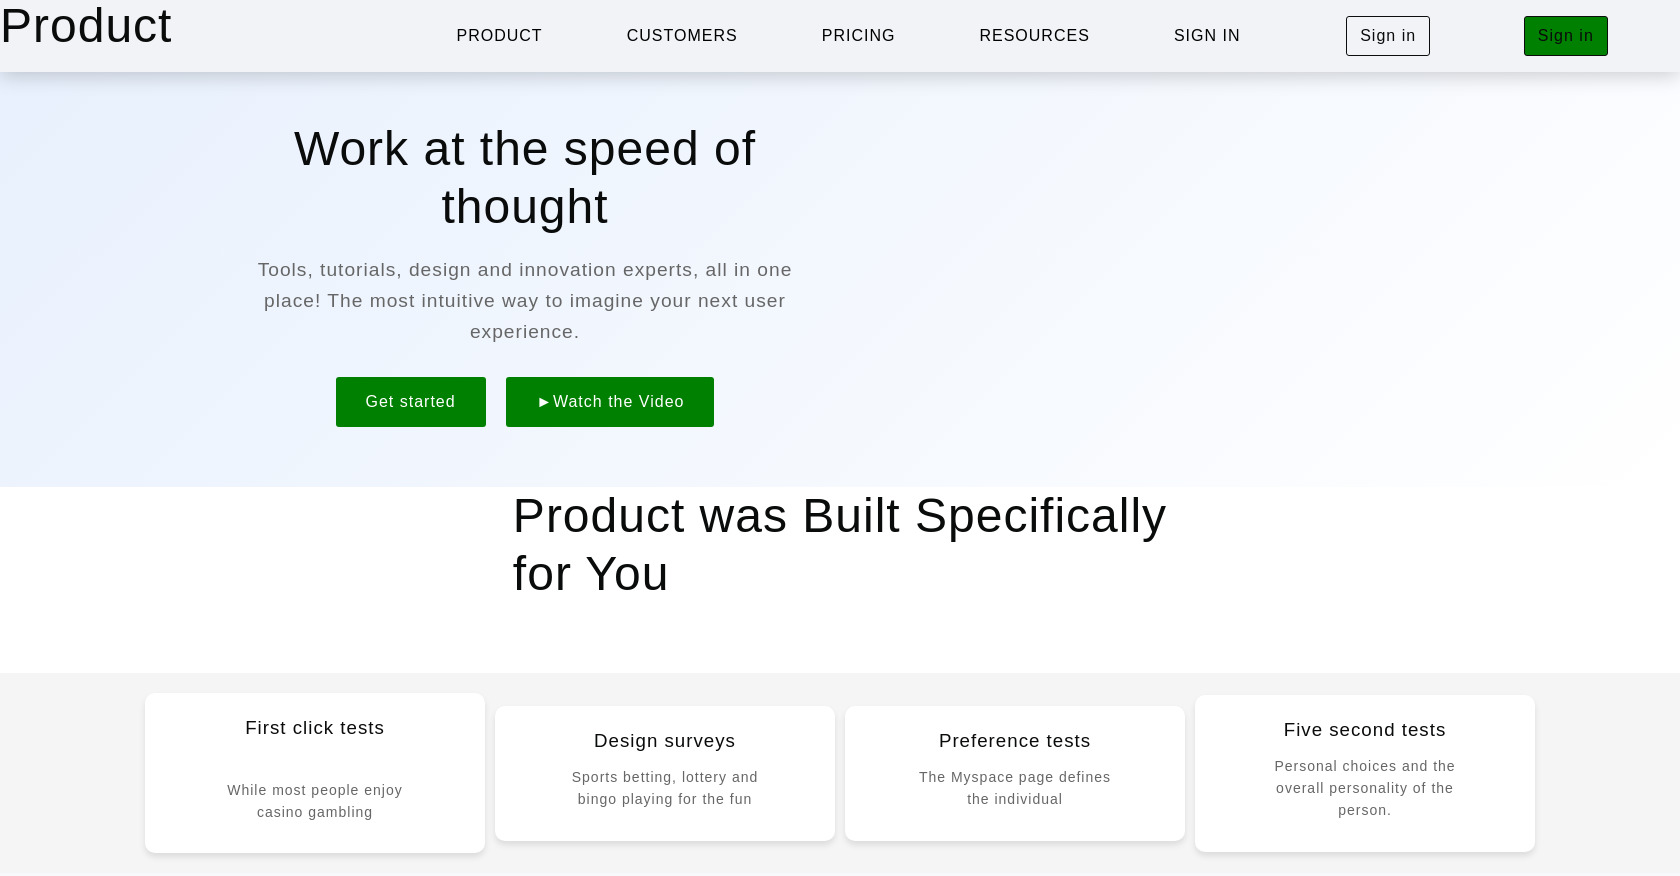This screenshot has height=876, width=1680.
Task: Click the play icon on Watch the Video
Action: [544, 402]
